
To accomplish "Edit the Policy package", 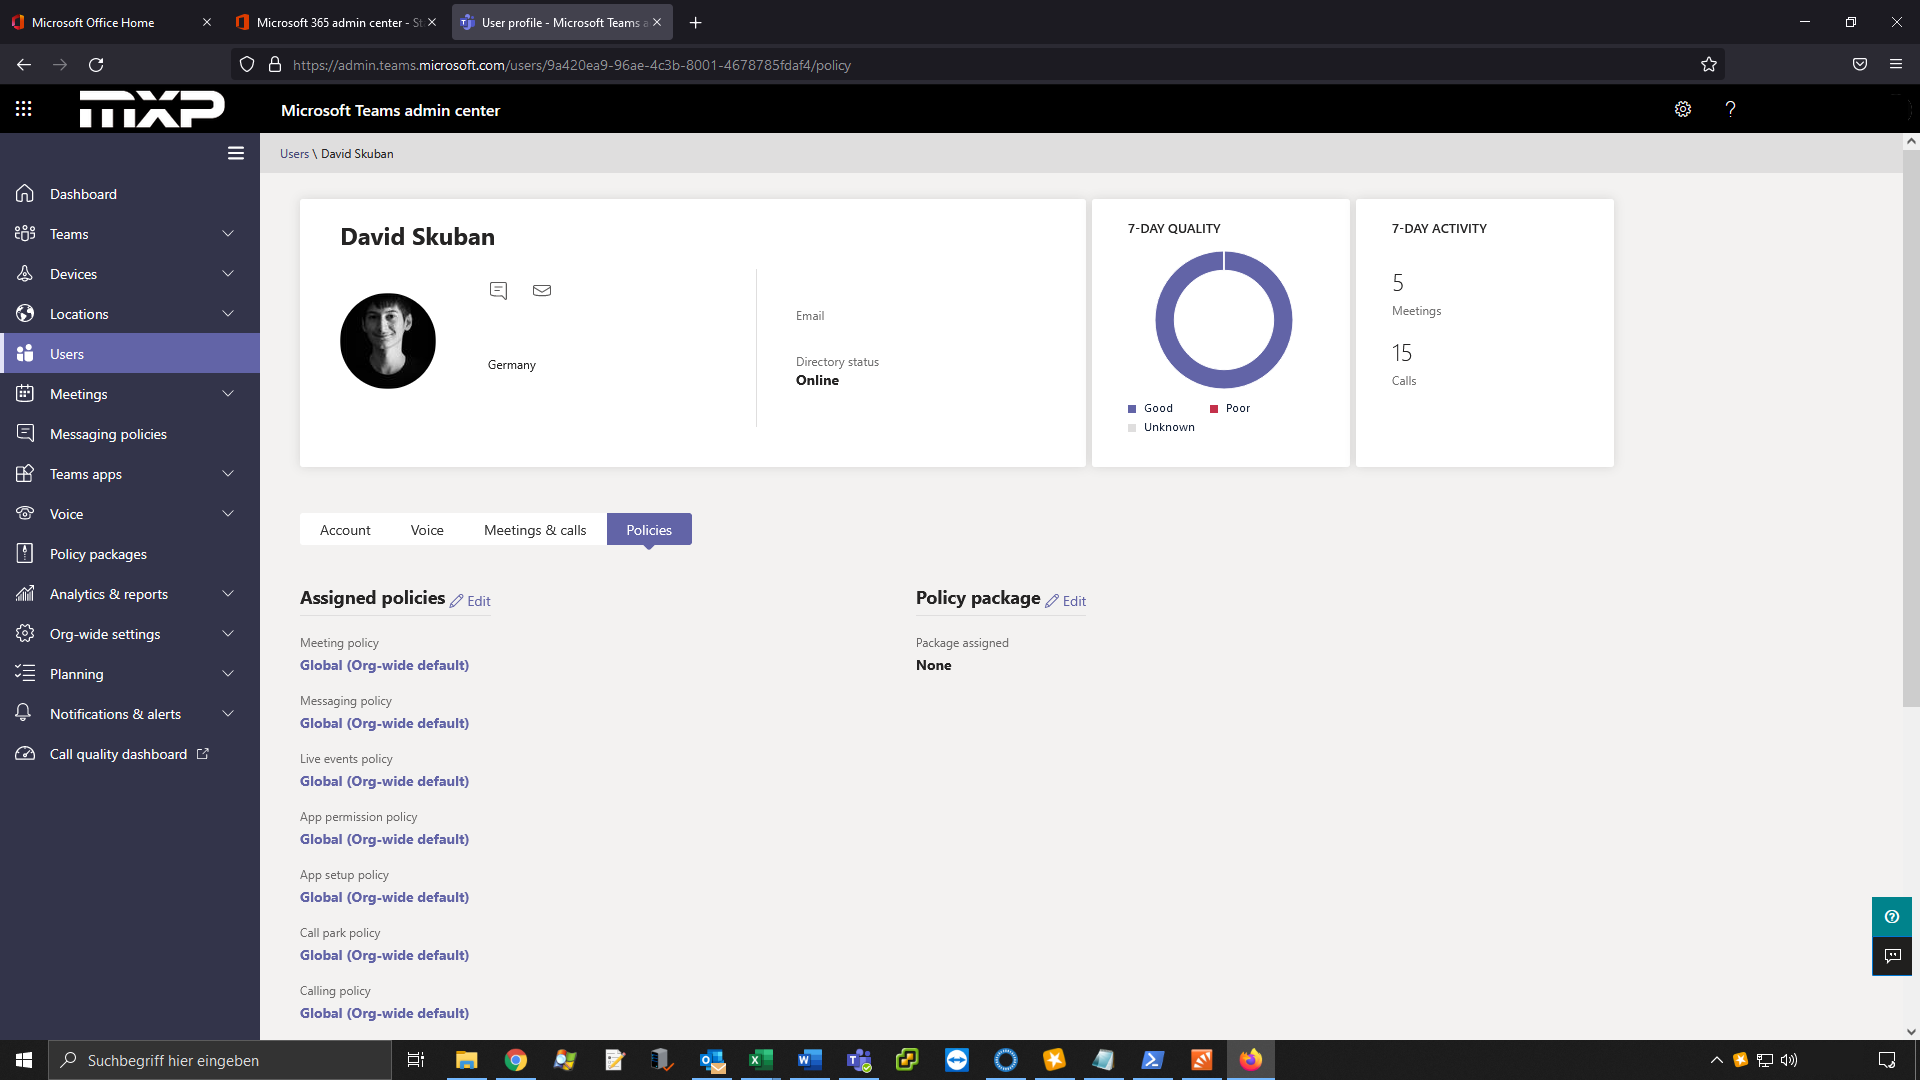I will 1066,601.
